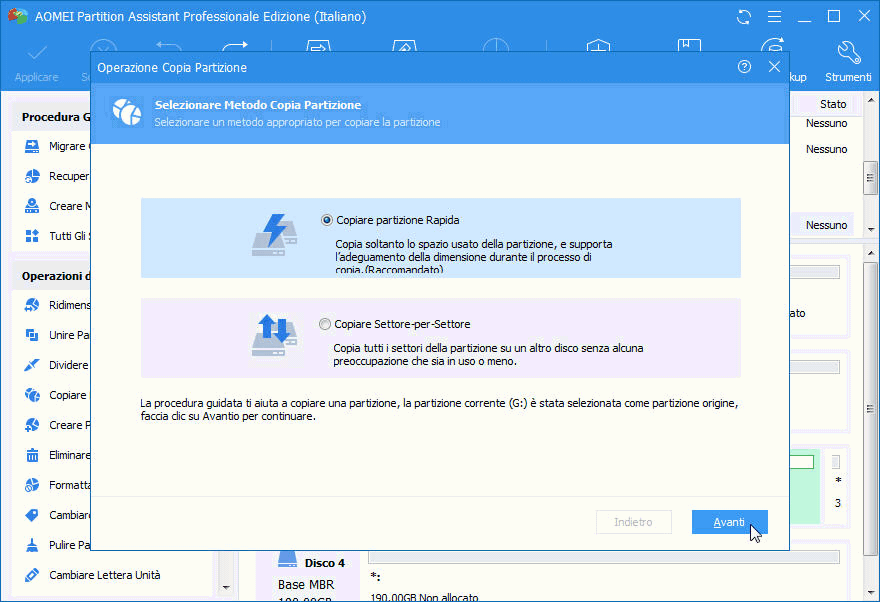Click Base MBR text under Disco 4
Image resolution: width=880 pixels, height=602 pixels.
pyautogui.click(x=306, y=585)
